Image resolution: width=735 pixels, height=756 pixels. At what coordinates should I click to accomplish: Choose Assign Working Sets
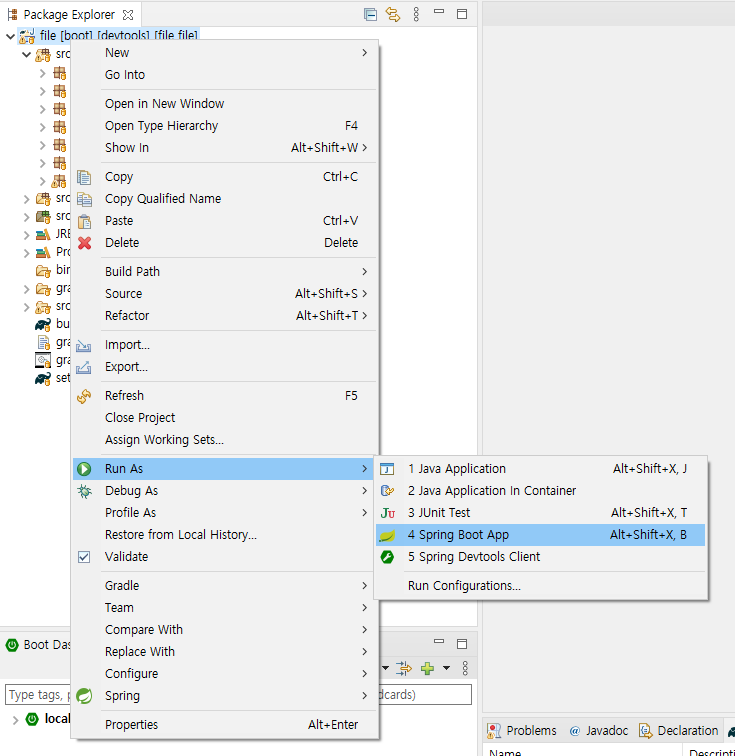pyautogui.click(x=225, y=440)
